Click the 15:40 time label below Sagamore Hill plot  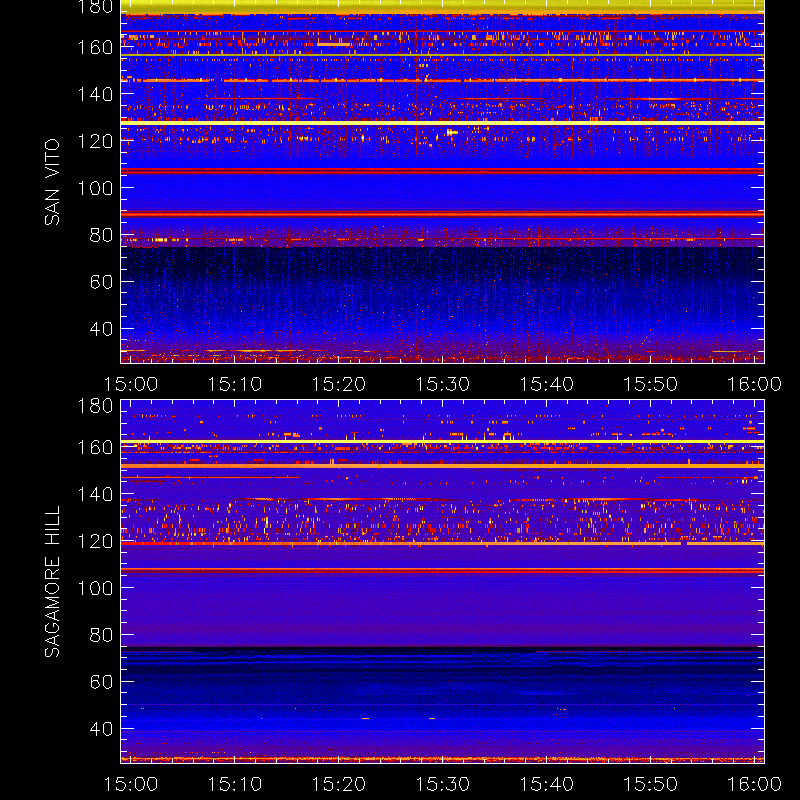pyautogui.click(x=546, y=784)
